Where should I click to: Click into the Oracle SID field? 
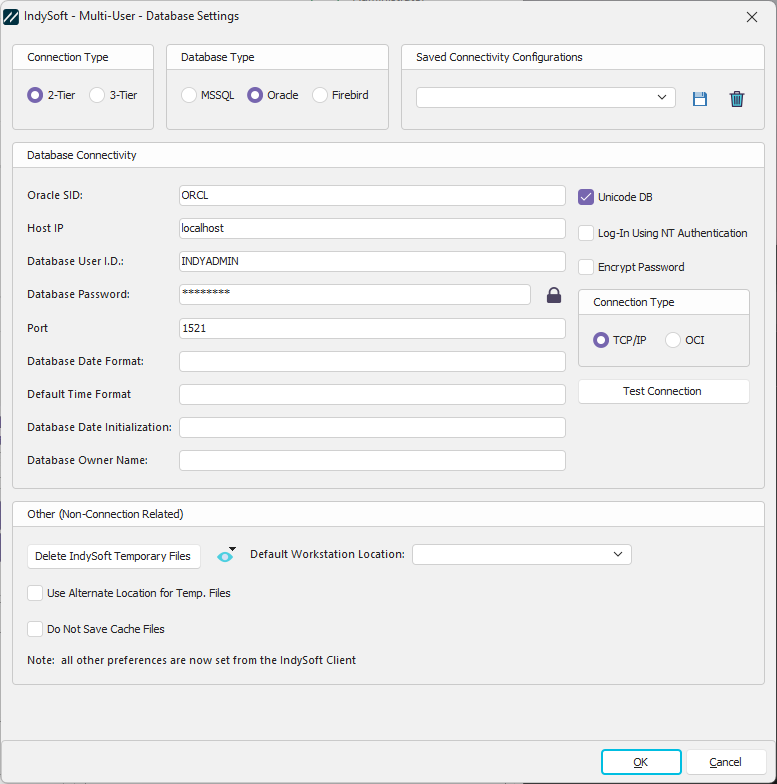tap(372, 195)
